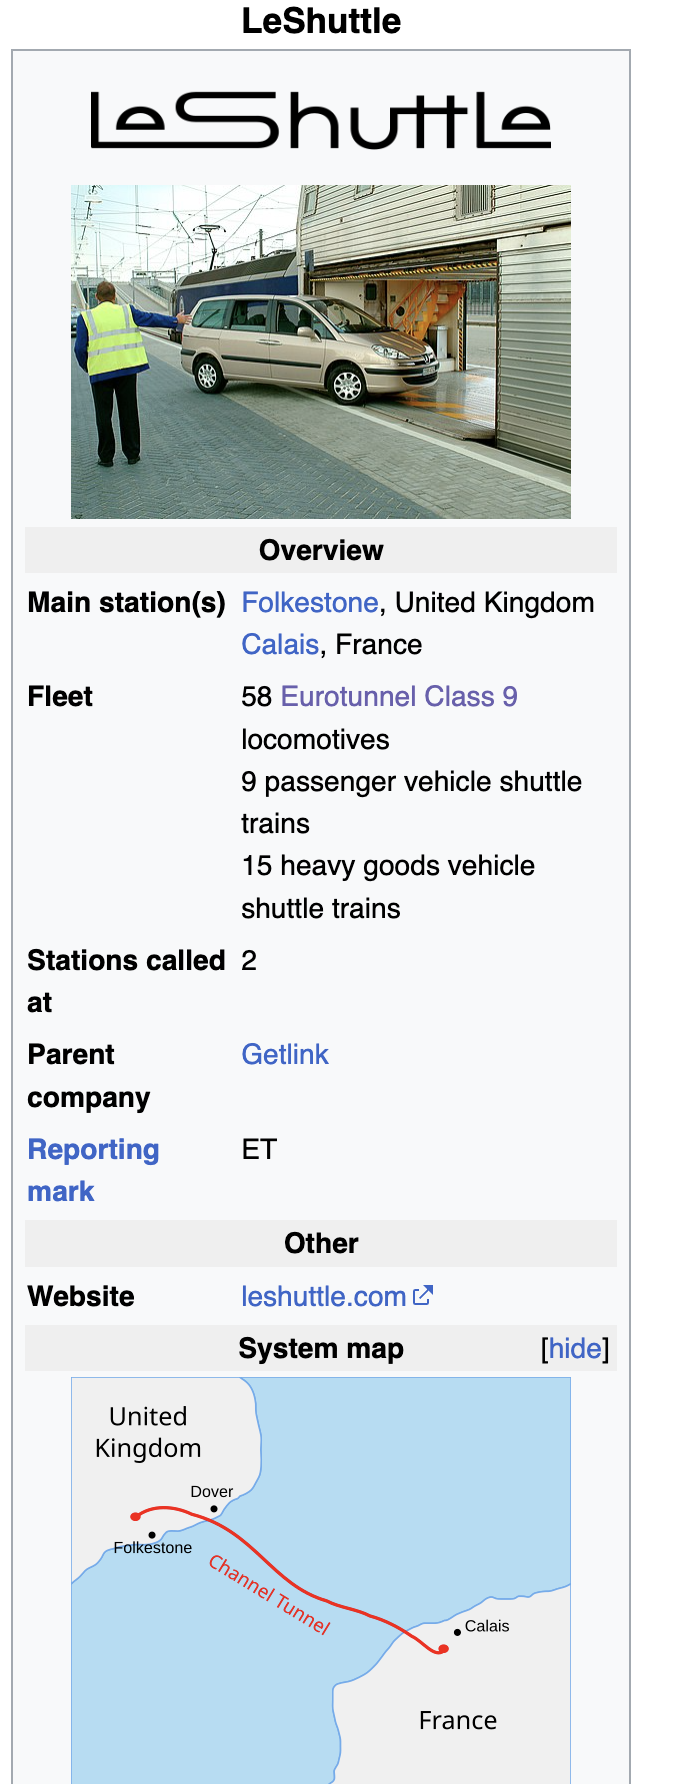The height and width of the screenshot is (1784, 676).
Task: Follow the Eurotunnel Class 9 link
Action: (x=399, y=697)
